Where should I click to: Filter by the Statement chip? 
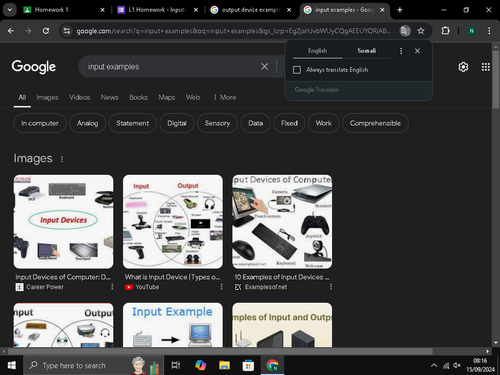coord(133,123)
